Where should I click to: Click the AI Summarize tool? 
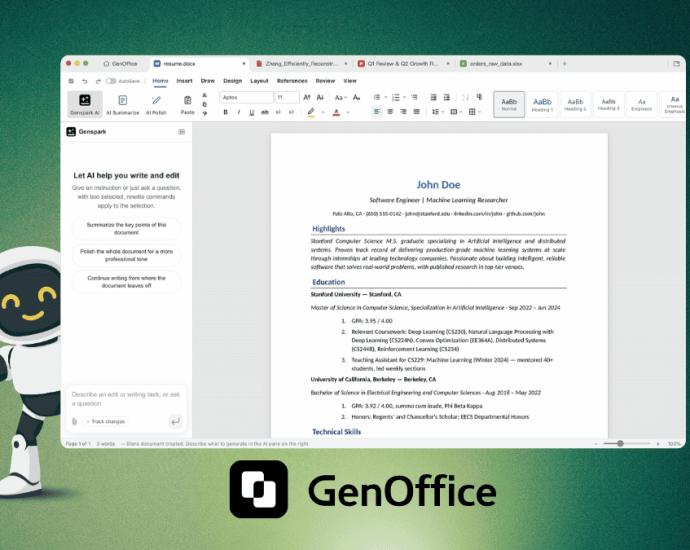[x=123, y=104]
